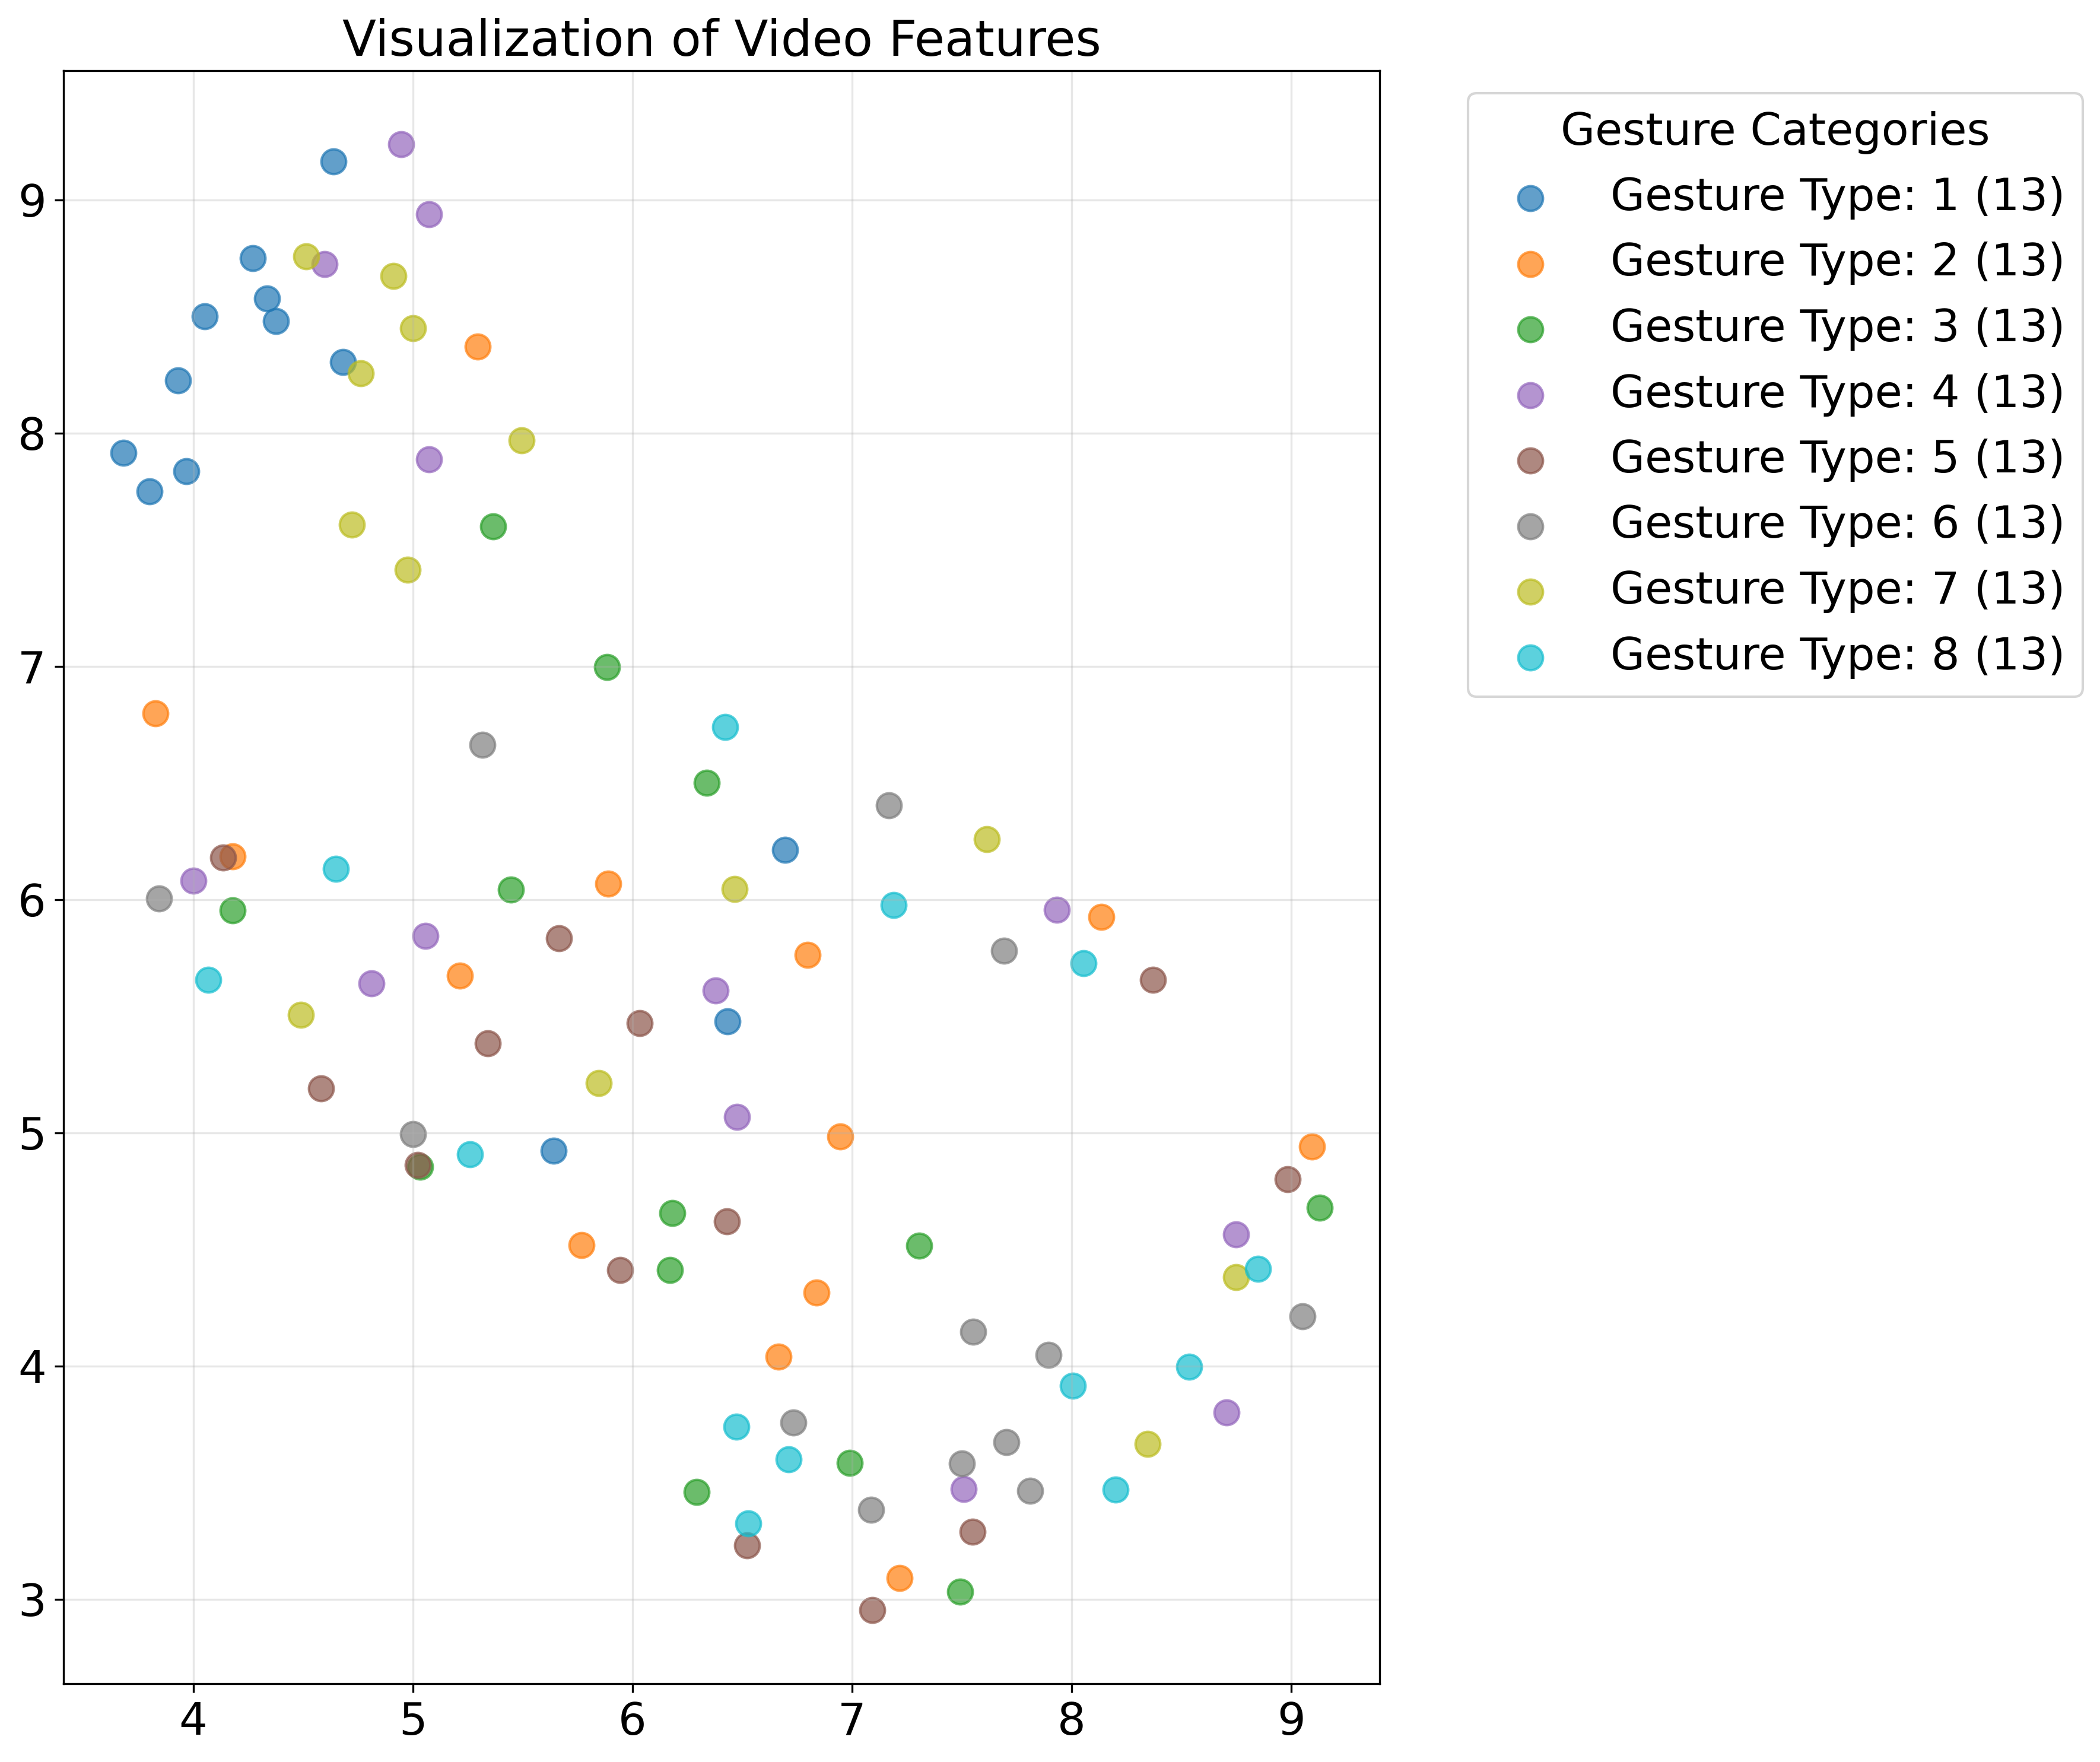Select the leftmost blue data point

pyautogui.click(x=123, y=453)
